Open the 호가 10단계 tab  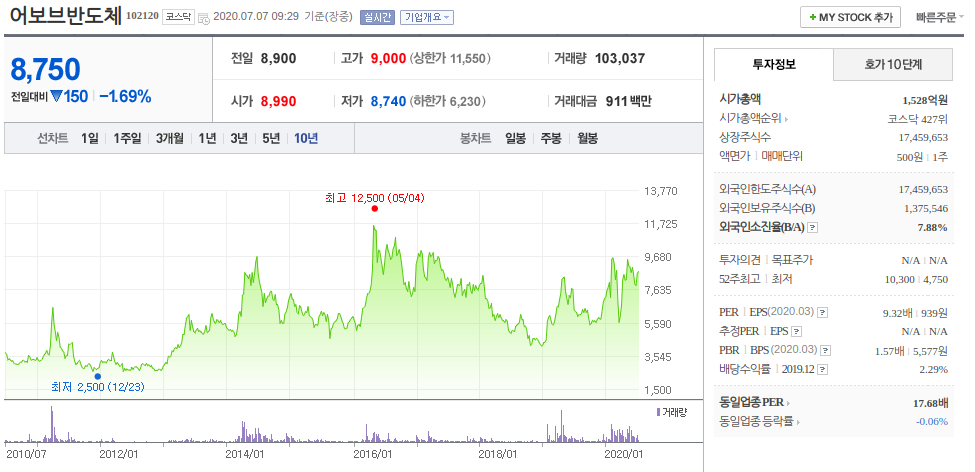click(893, 64)
